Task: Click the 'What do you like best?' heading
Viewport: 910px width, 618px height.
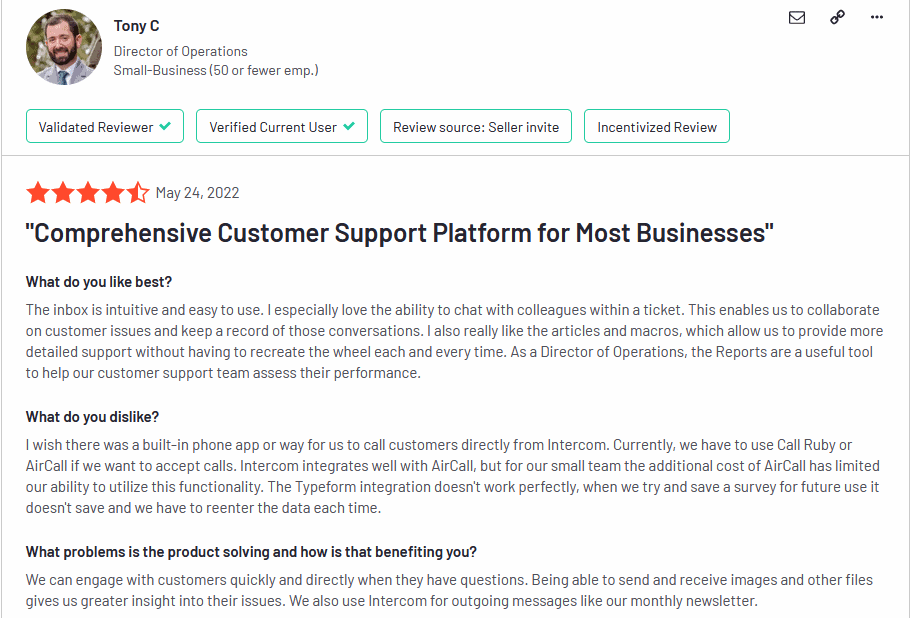Action: pos(99,282)
